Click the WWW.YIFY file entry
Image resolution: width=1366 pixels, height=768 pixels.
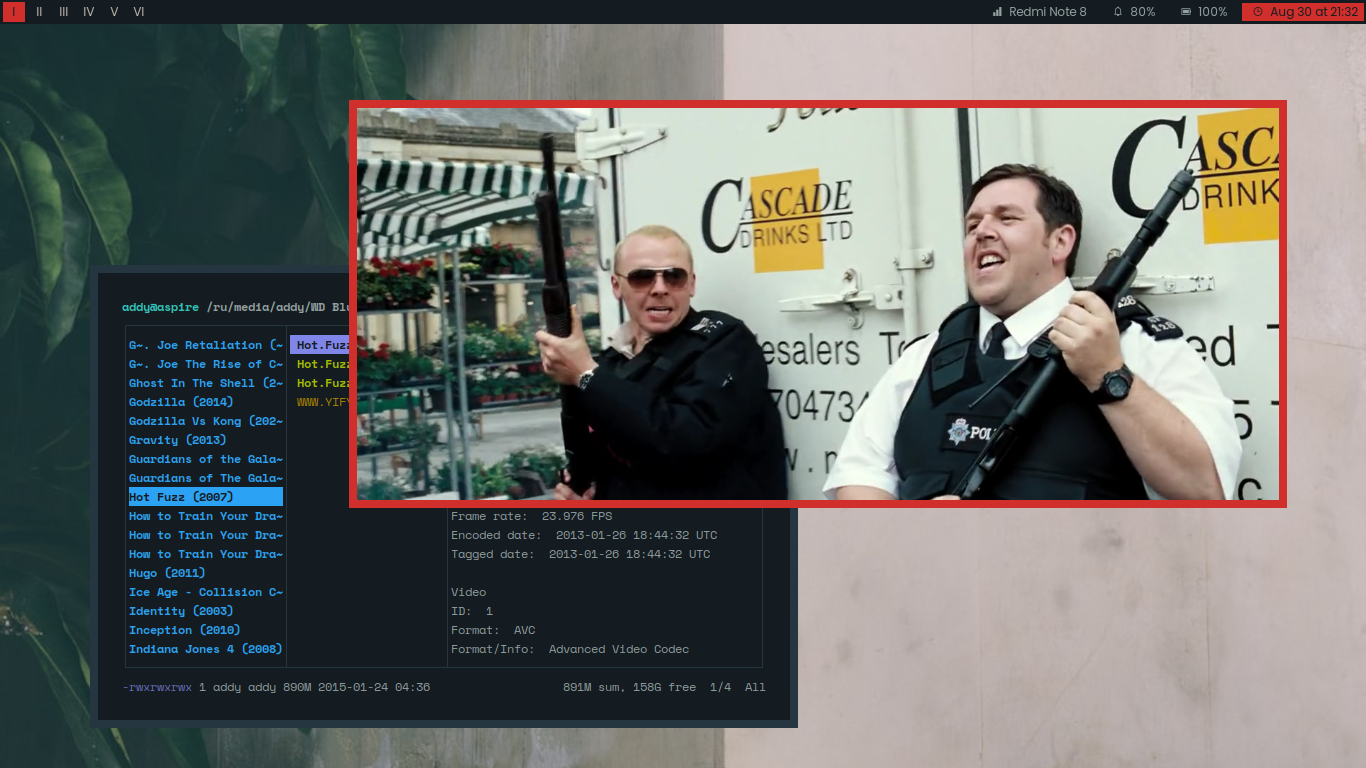(x=322, y=402)
